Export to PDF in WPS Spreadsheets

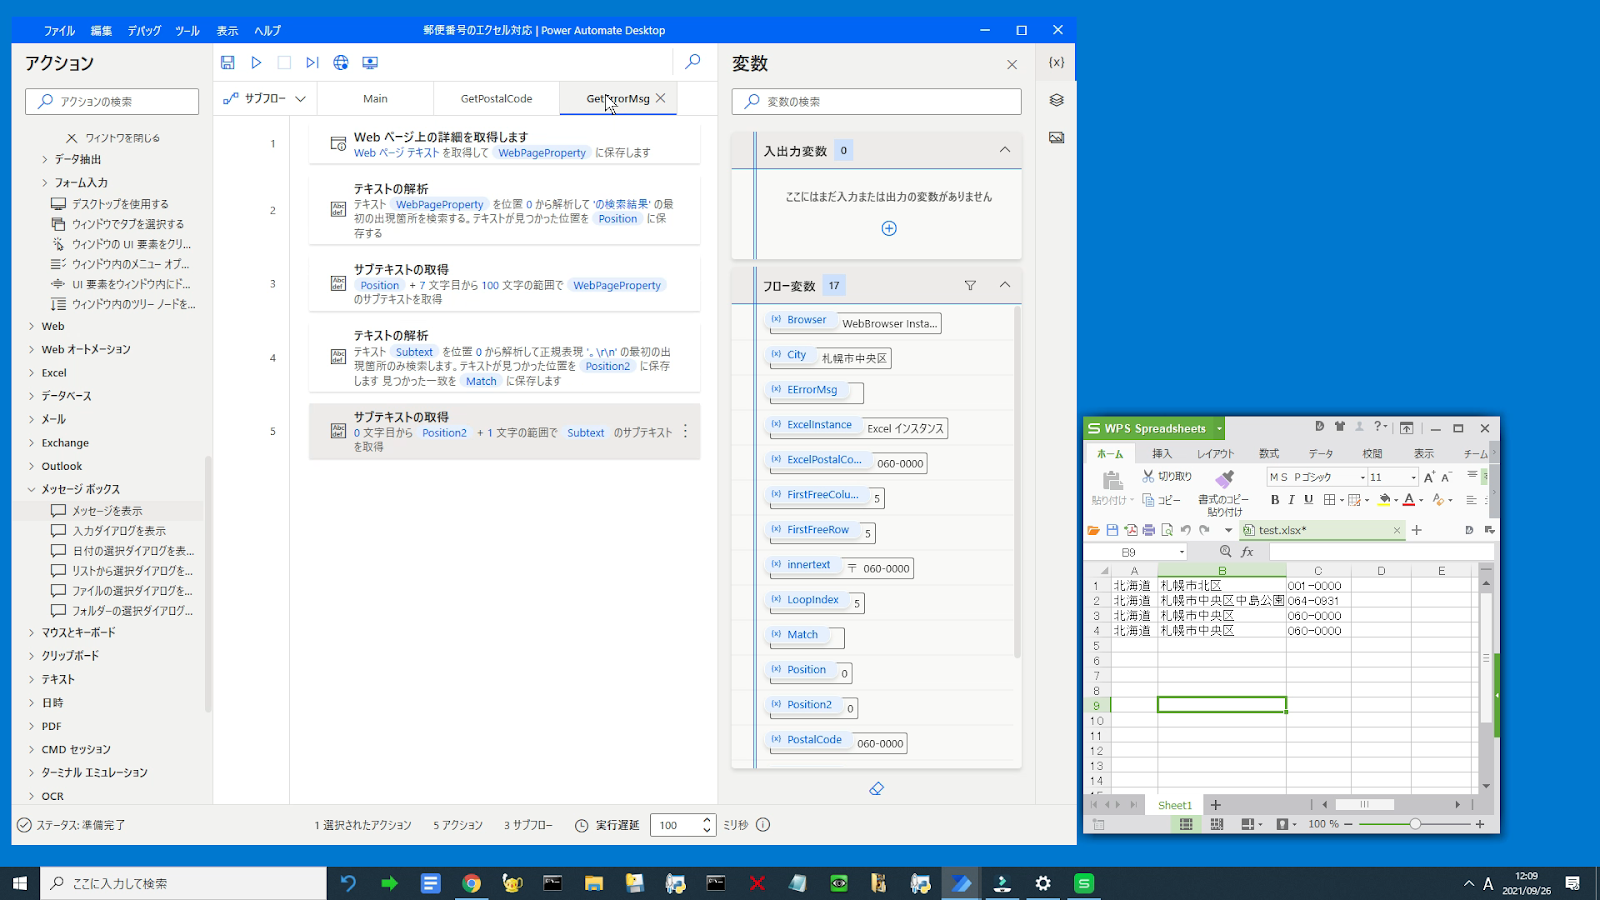tap(1130, 530)
